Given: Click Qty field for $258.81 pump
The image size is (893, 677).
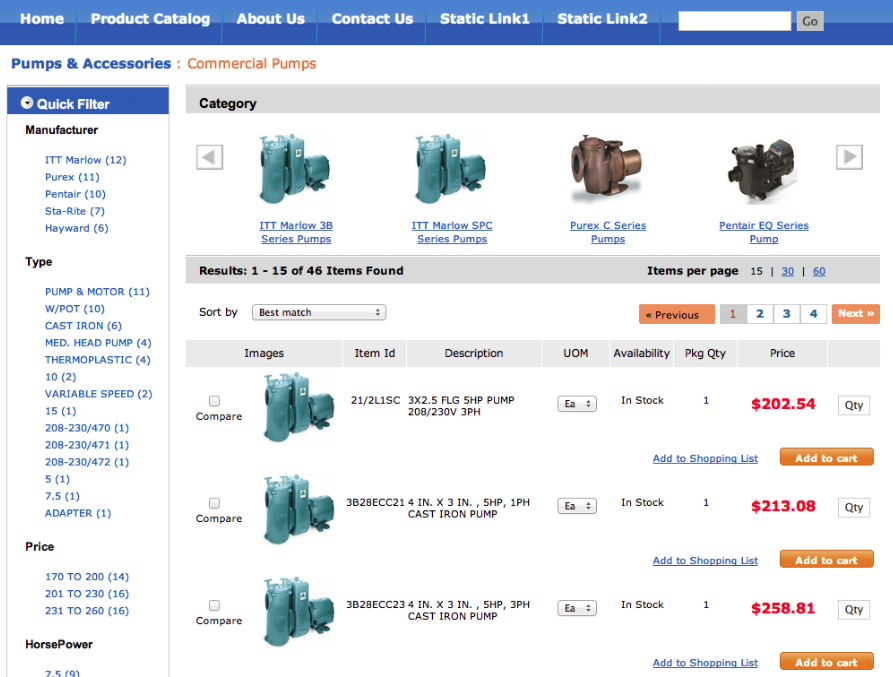Looking at the screenshot, I should click(x=854, y=610).
